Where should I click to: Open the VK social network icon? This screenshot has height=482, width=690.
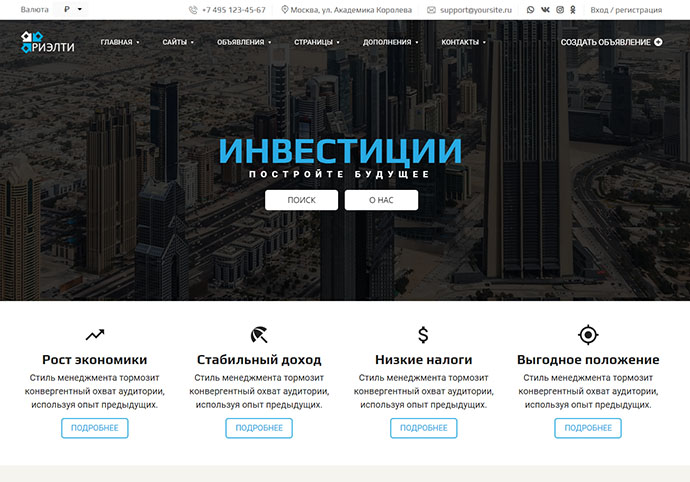(x=545, y=10)
